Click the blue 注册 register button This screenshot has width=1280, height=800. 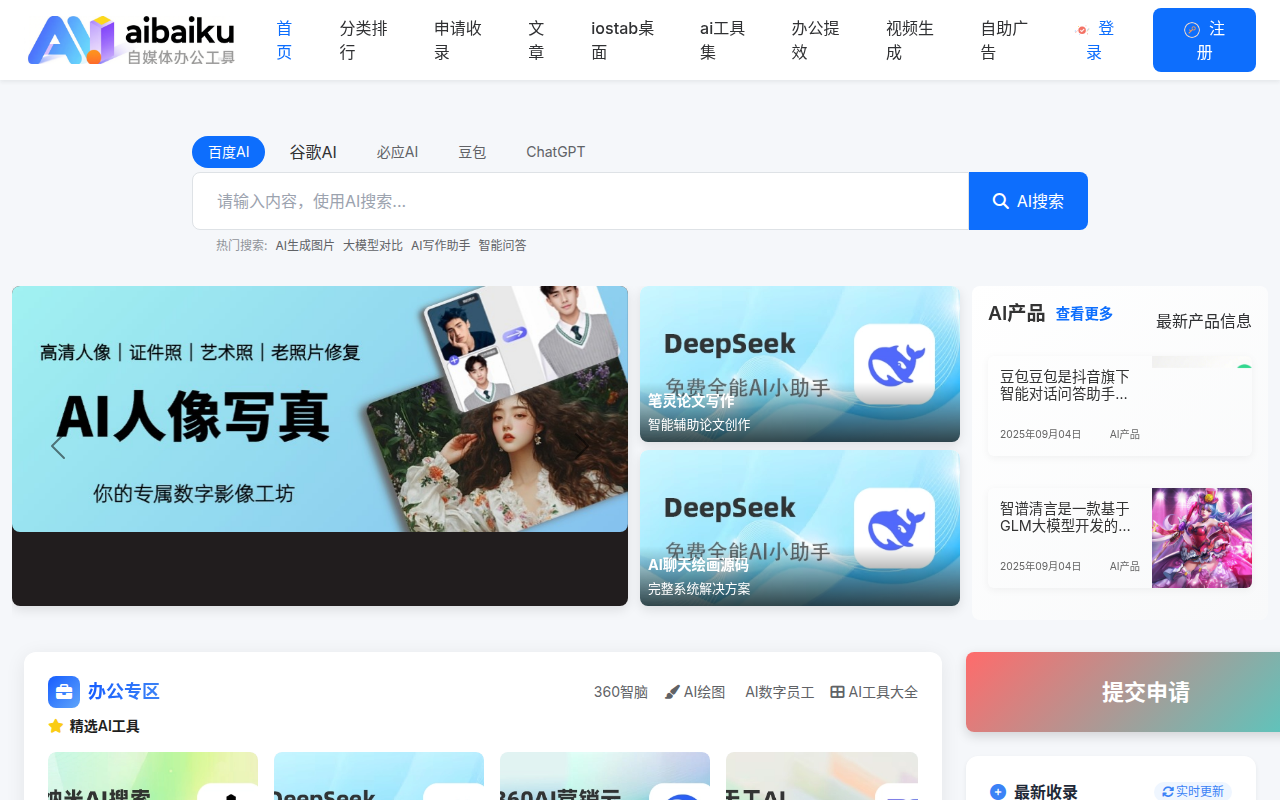coord(1204,40)
